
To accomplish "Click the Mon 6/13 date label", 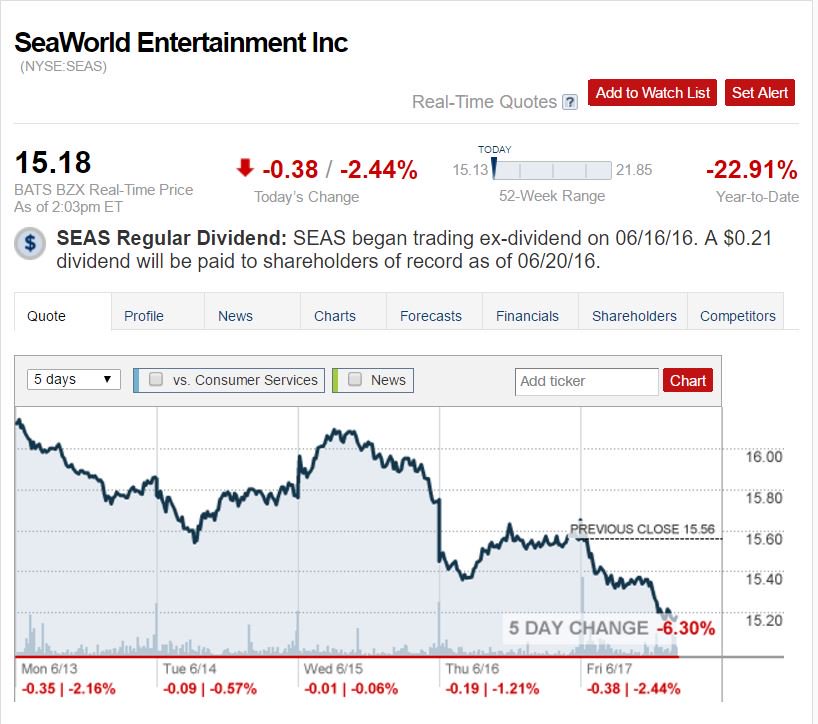I will tap(49, 668).
